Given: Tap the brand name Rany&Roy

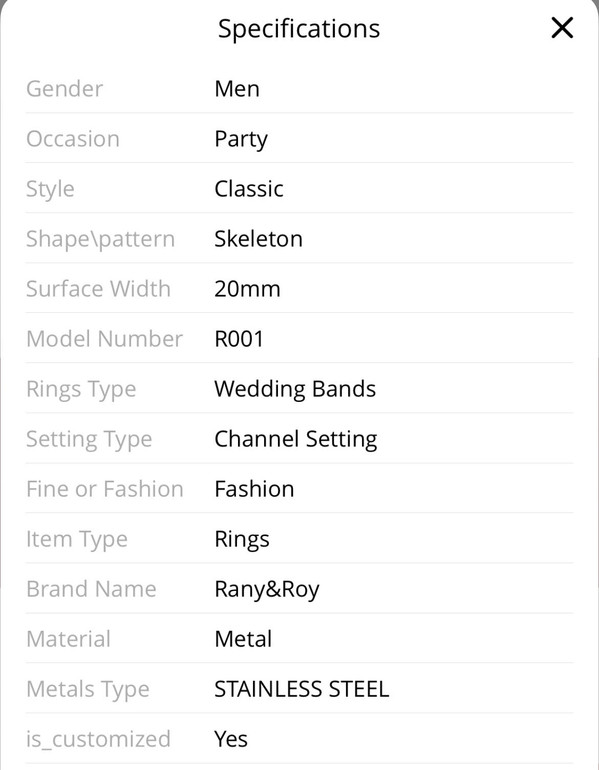Looking at the screenshot, I should click(x=267, y=589).
